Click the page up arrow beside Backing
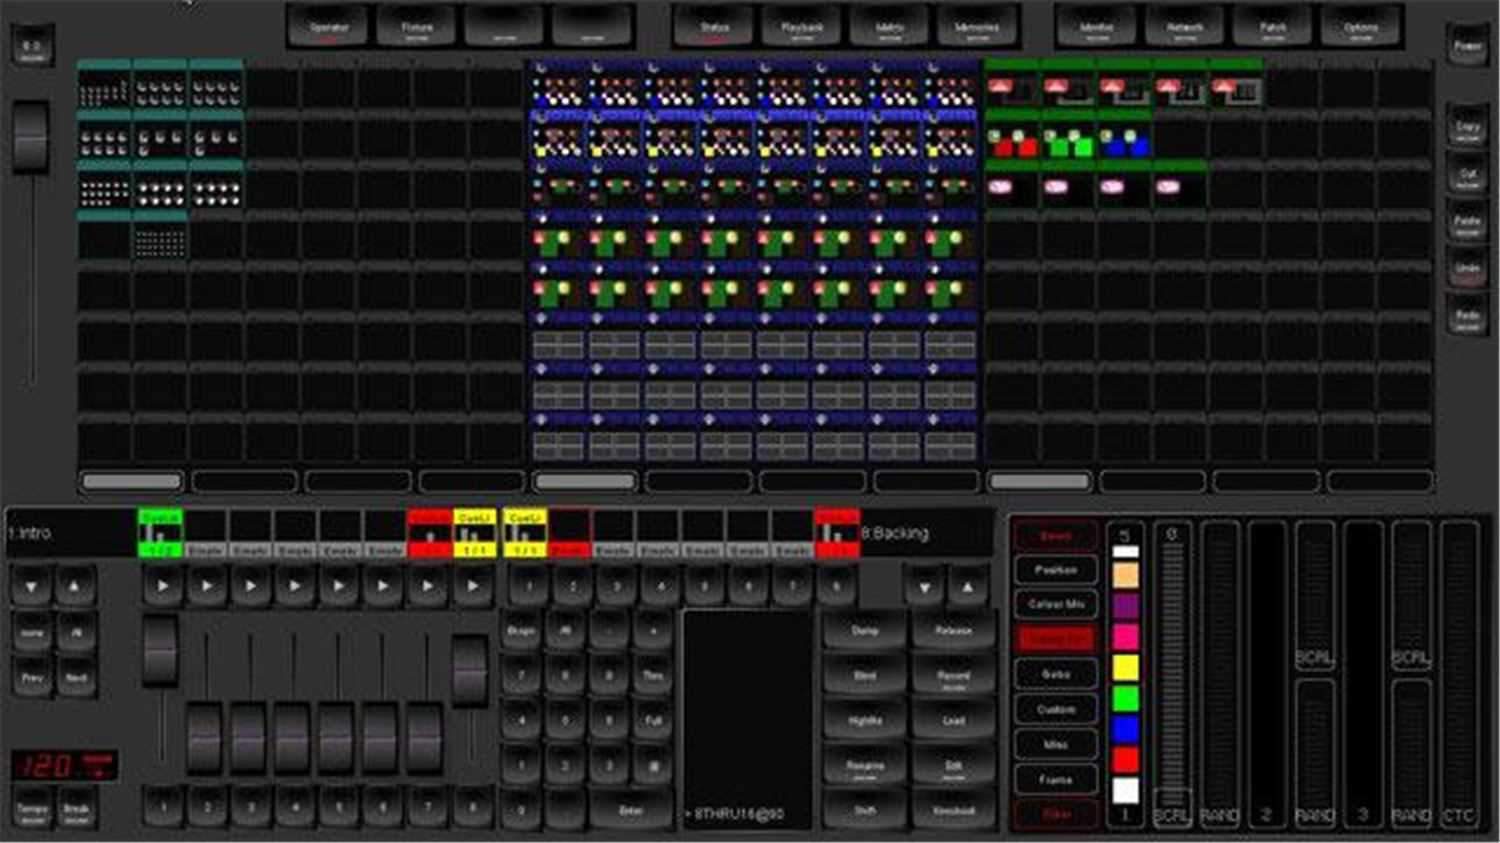The height and width of the screenshot is (843, 1500). [967, 587]
